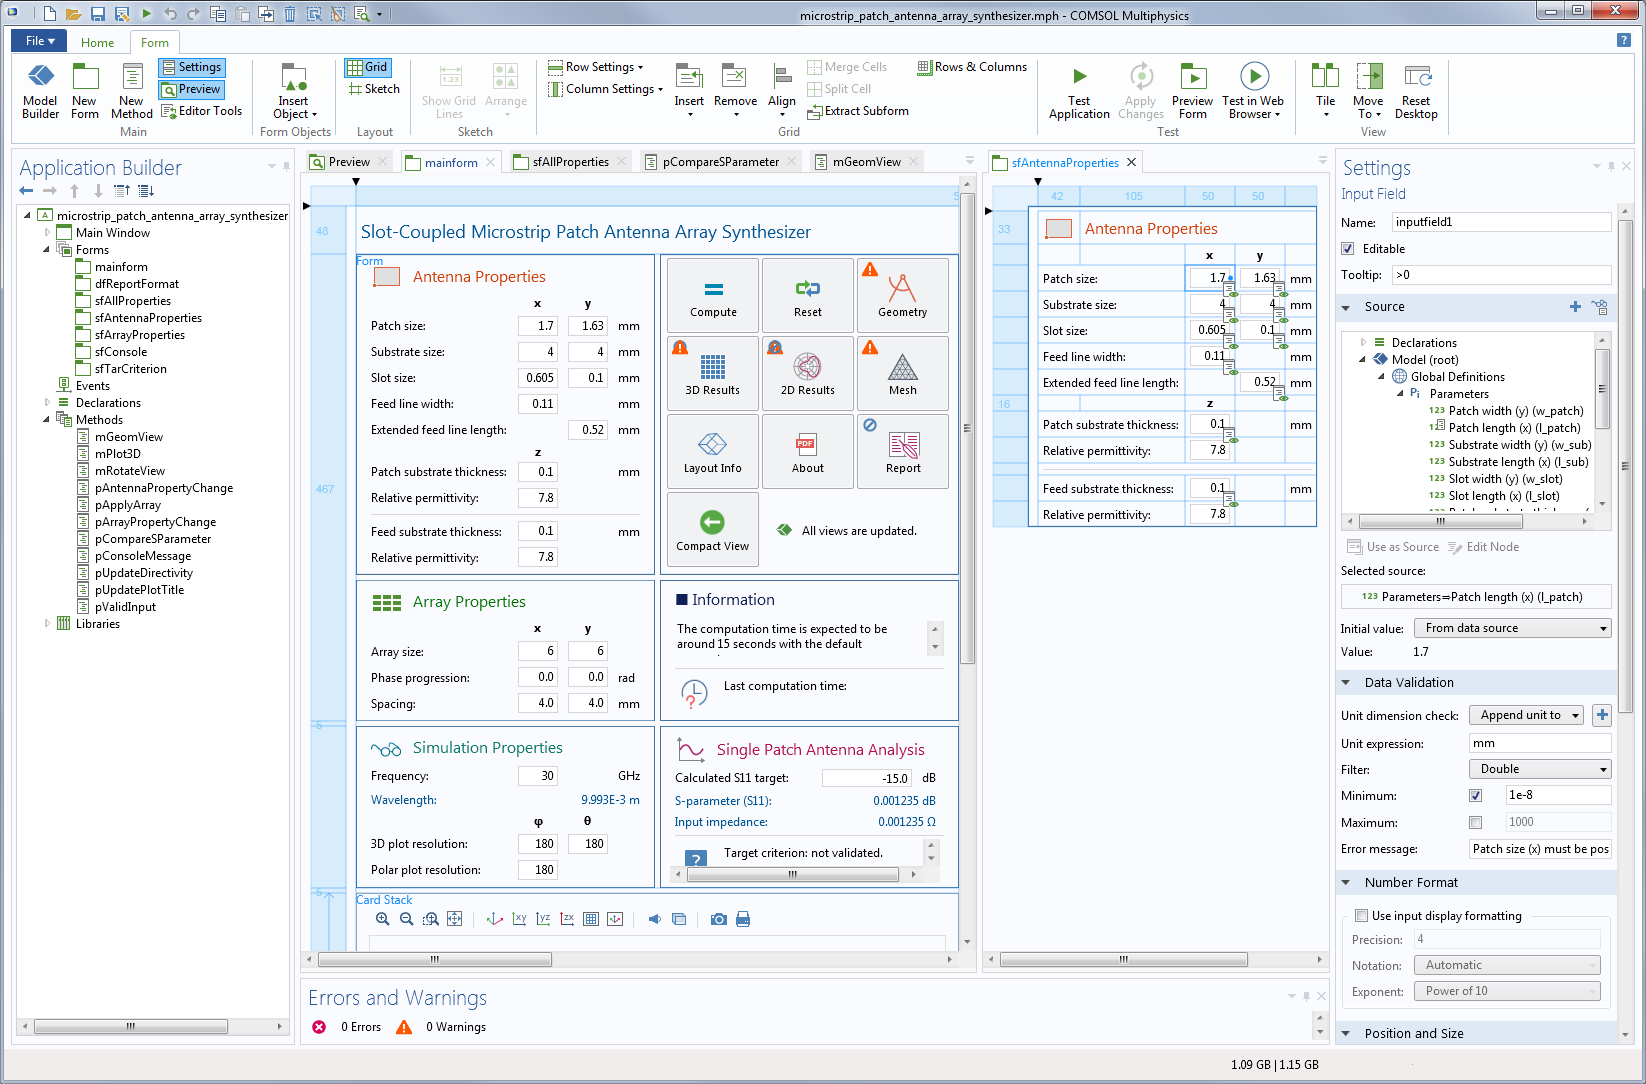1646x1084 pixels.
Task: Toggle the Preview window button
Action: [192, 89]
